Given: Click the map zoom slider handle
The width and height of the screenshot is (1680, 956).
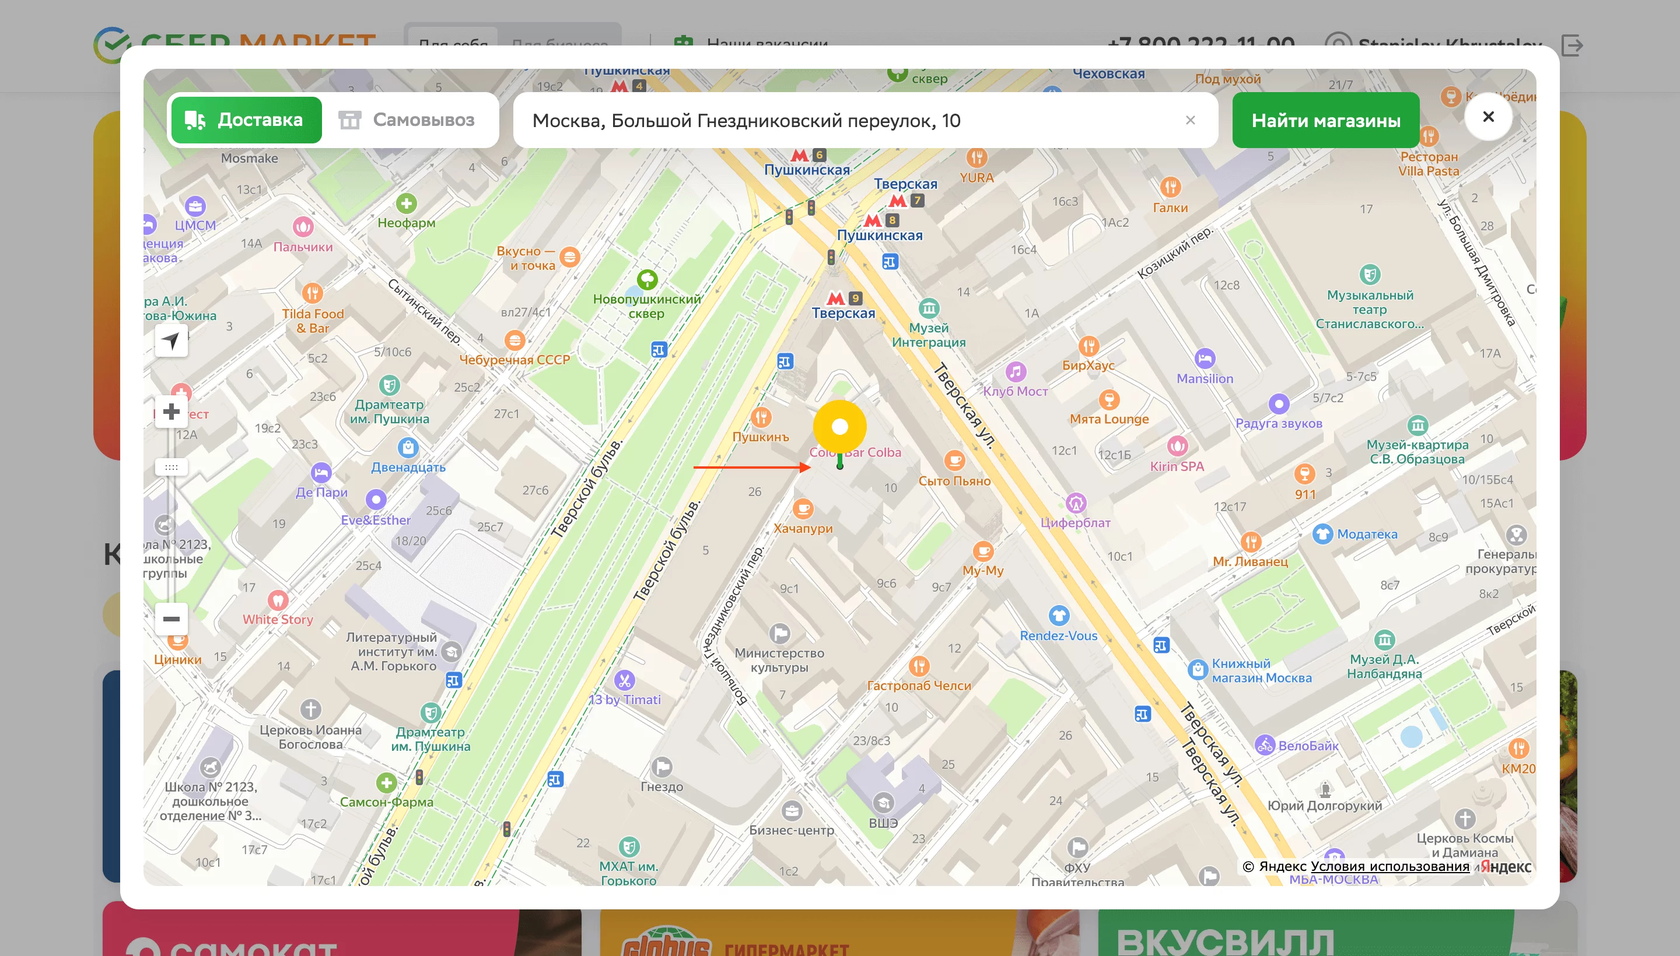Looking at the screenshot, I should 172,467.
